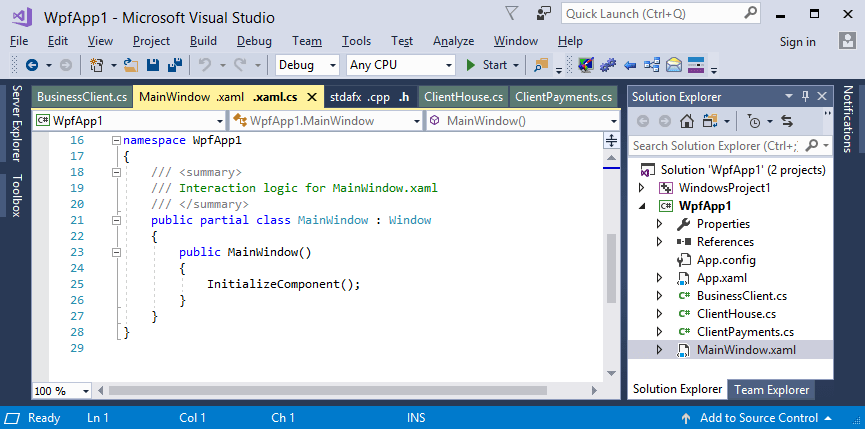Click the Open File folder icon
The image size is (865, 429).
(132, 65)
